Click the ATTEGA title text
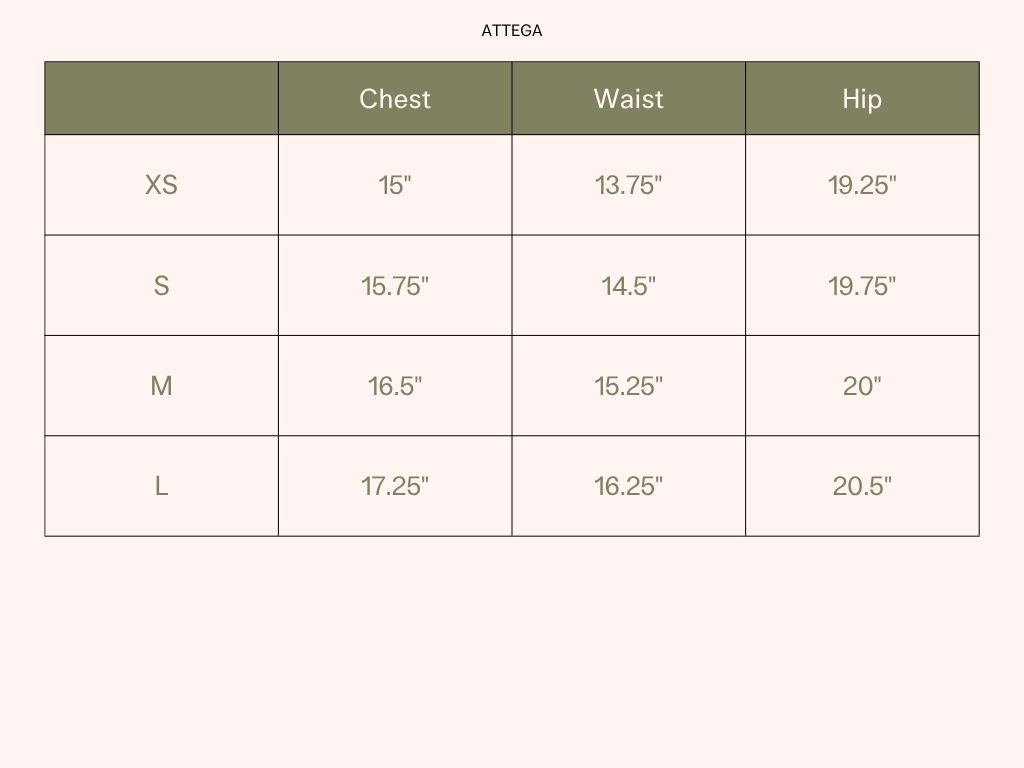The image size is (1024, 768). pos(511,31)
